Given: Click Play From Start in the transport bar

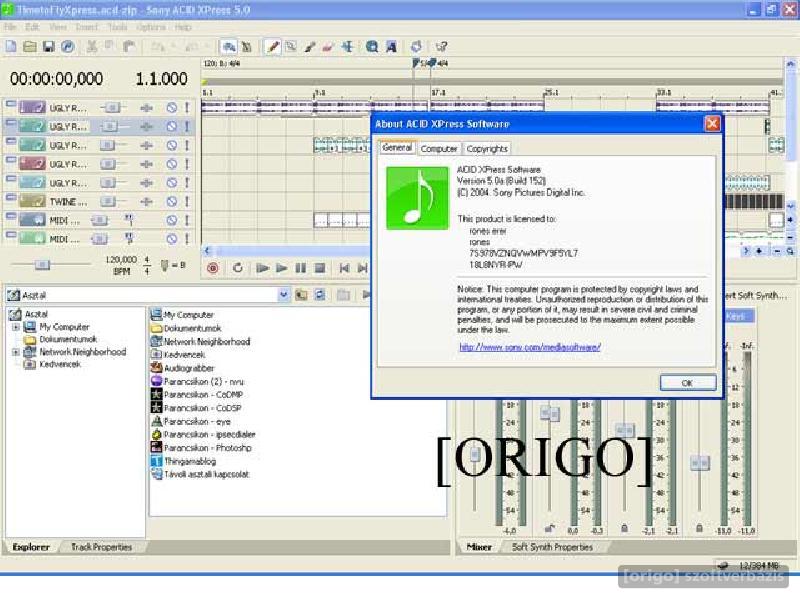Looking at the screenshot, I should [262, 268].
